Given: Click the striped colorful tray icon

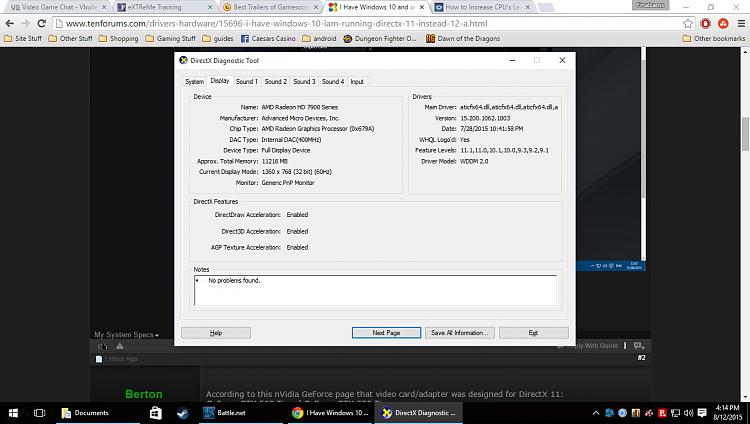Looking at the screenshot, I should (636, 413).
